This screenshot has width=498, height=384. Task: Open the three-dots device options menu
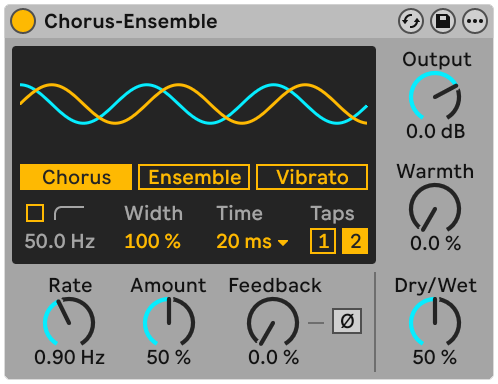point(475,21)
